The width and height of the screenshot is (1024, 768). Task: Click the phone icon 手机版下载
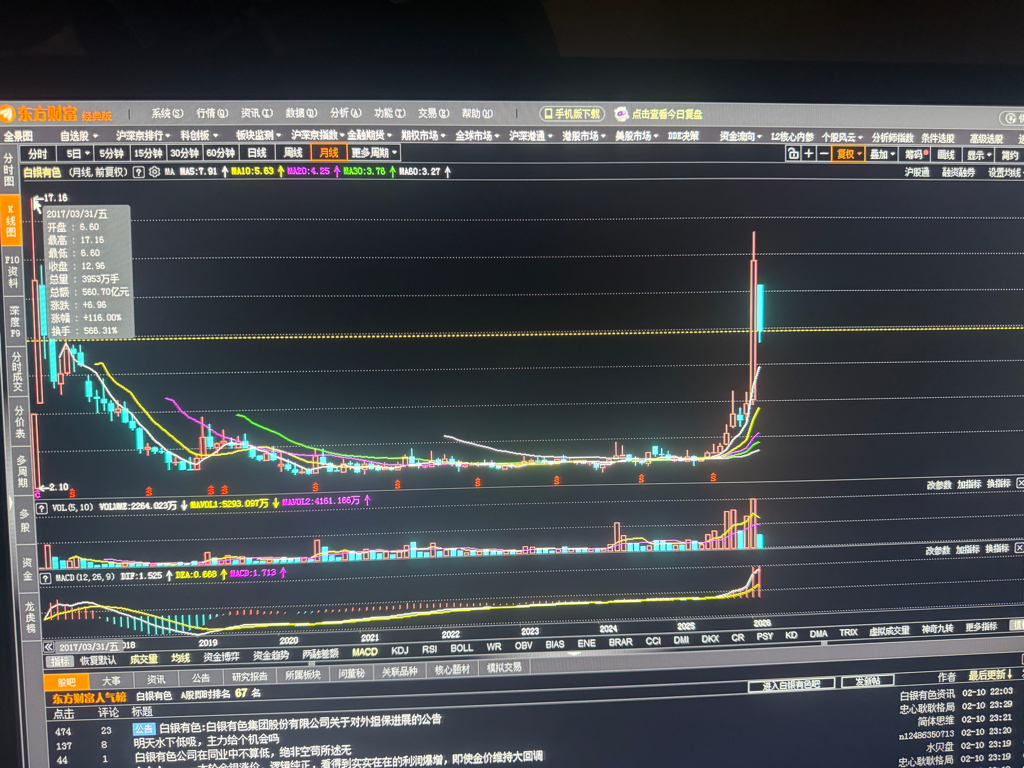[x=549, y=114]
